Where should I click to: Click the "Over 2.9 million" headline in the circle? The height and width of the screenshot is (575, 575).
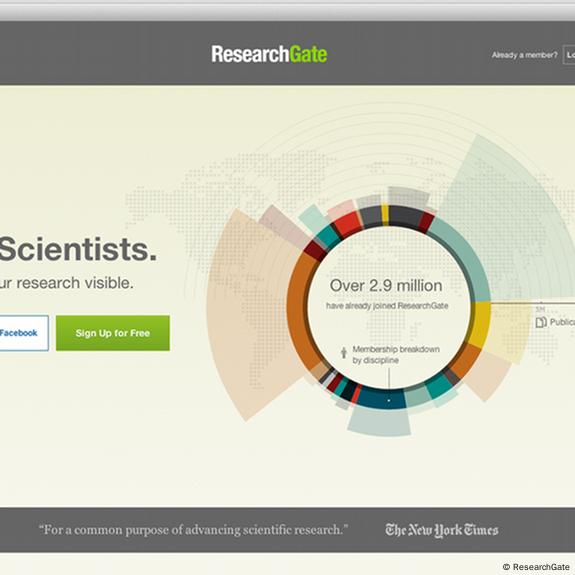point(386,286)
